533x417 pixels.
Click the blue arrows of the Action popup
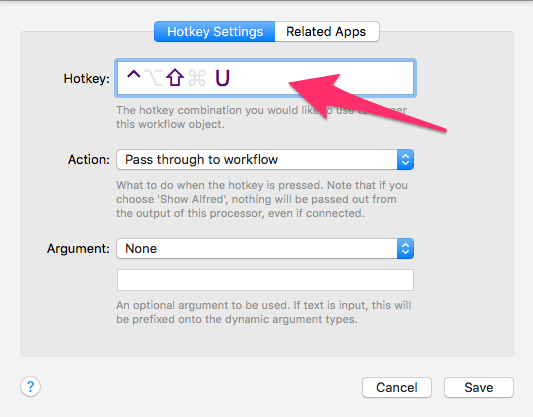tap(405, 159)
